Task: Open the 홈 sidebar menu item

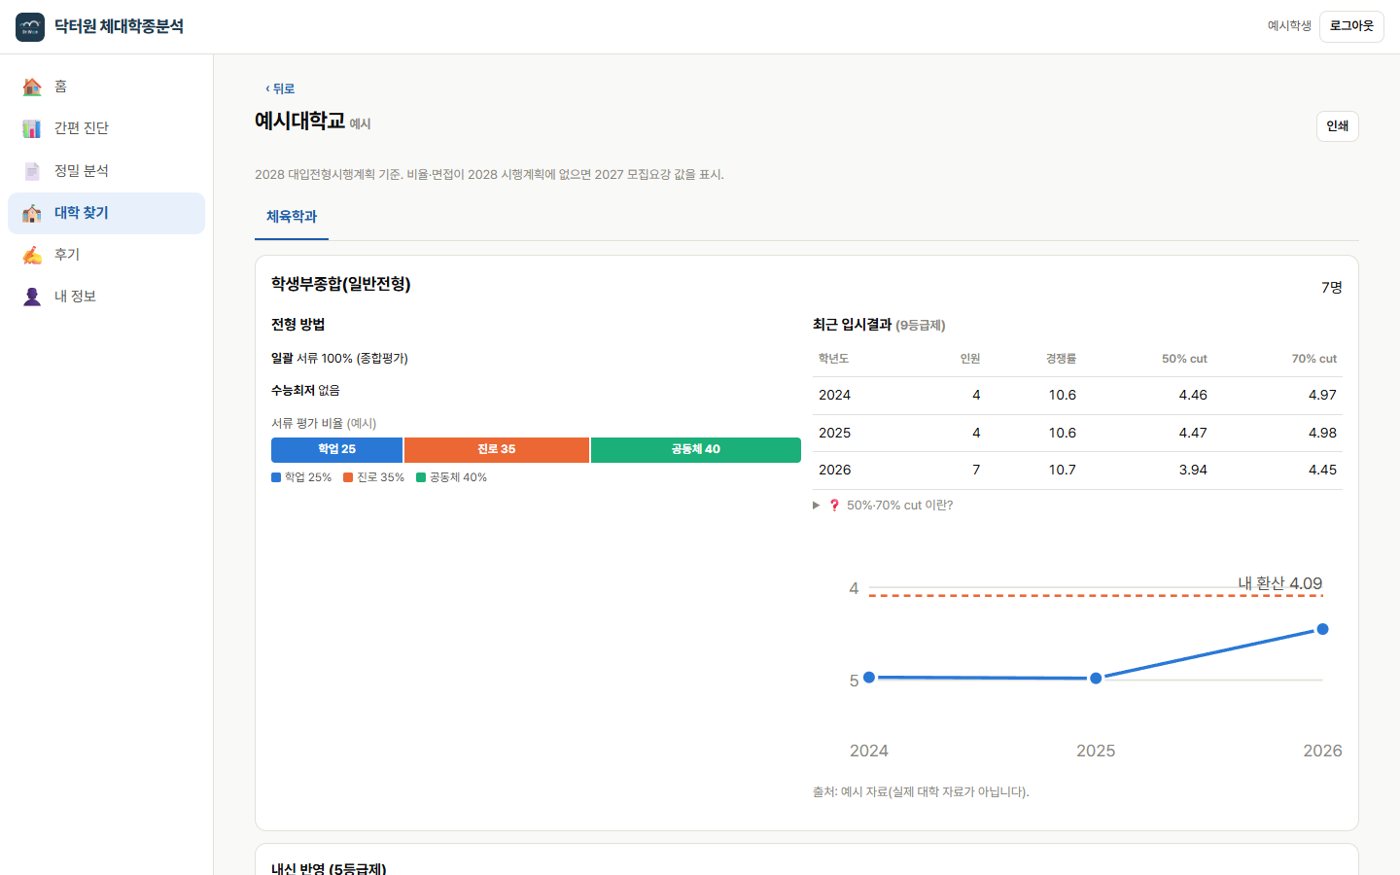Action: (106, 86)
